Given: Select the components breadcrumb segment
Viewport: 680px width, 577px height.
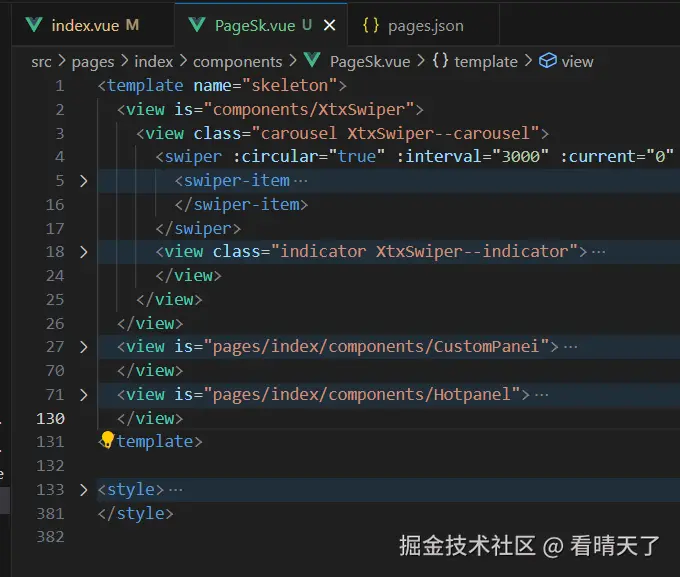Looking at the screenshot, I should [238, 62].
